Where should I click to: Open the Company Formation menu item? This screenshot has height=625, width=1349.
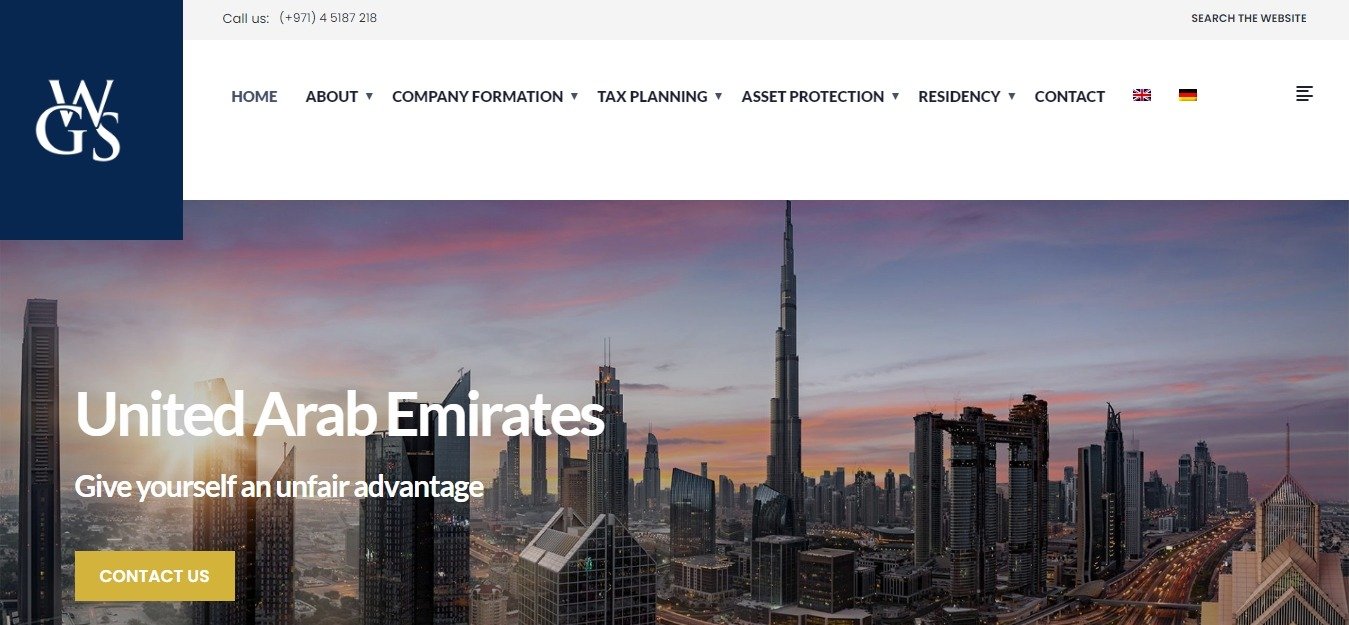coord(477,96)
